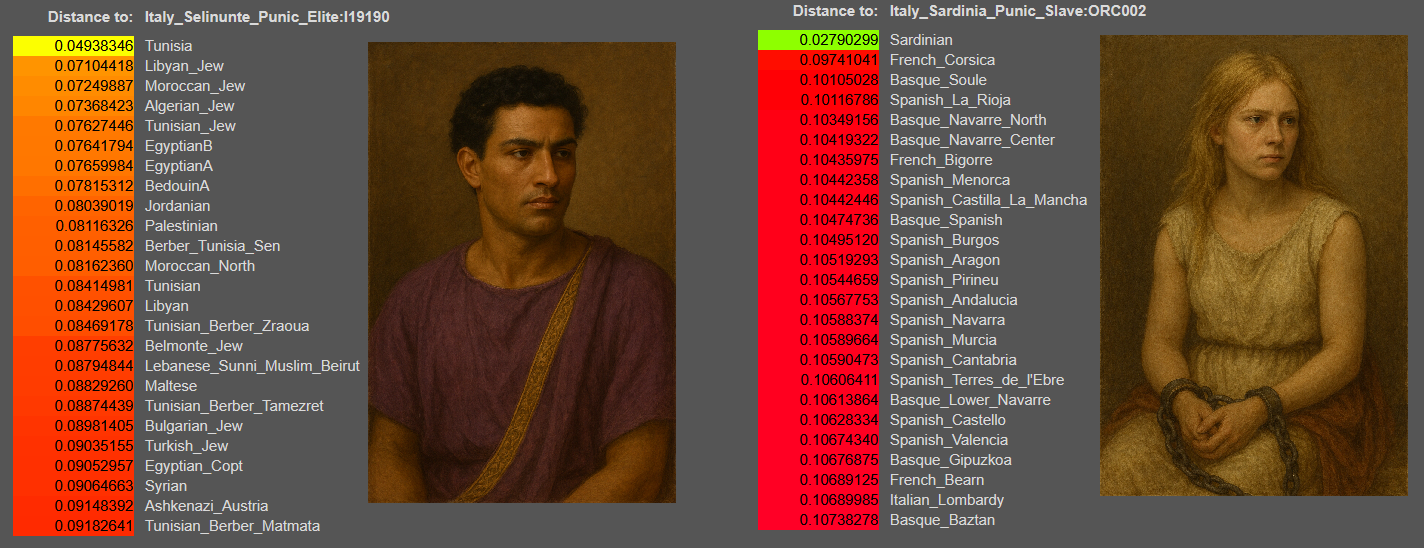
Task: Select header Italy_Sardinia_Punic_Slave:ORC002
Action: point(1018,11)
